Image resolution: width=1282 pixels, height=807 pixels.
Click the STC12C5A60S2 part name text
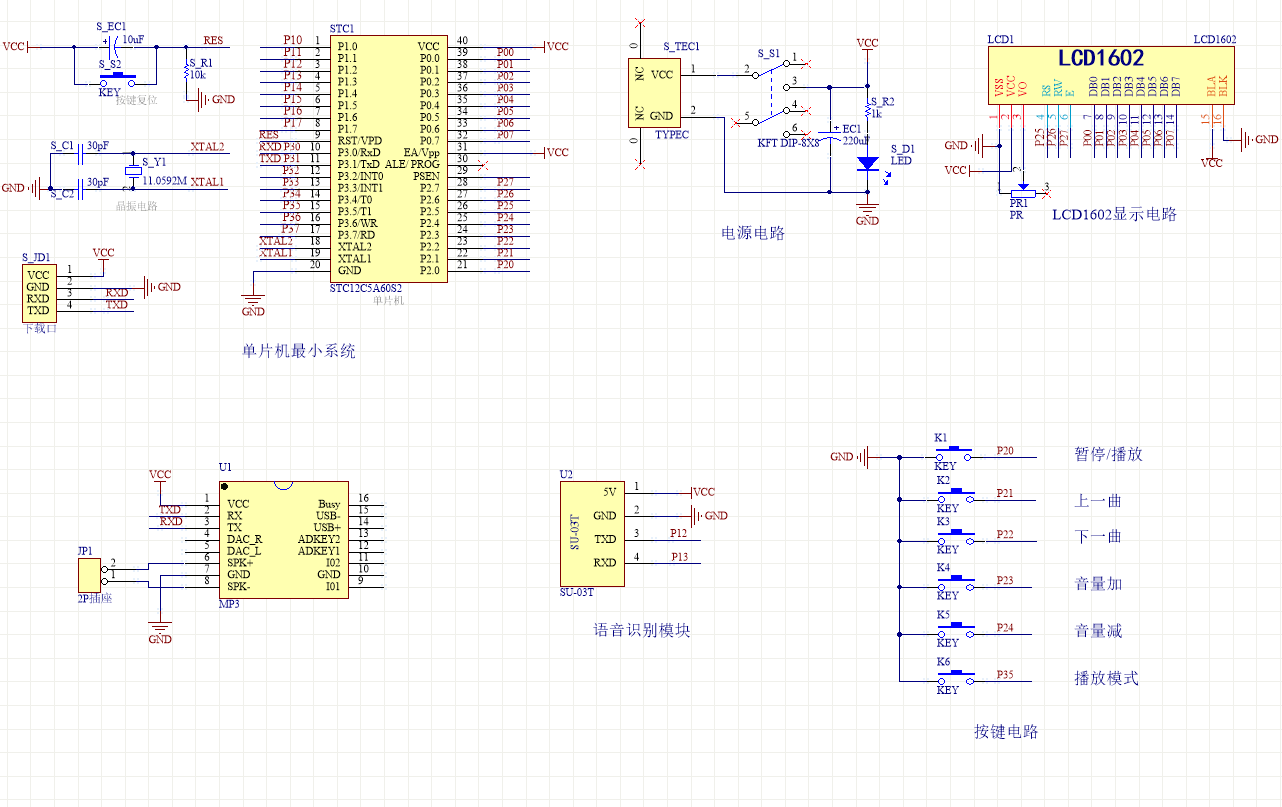[x=365, y=288]
